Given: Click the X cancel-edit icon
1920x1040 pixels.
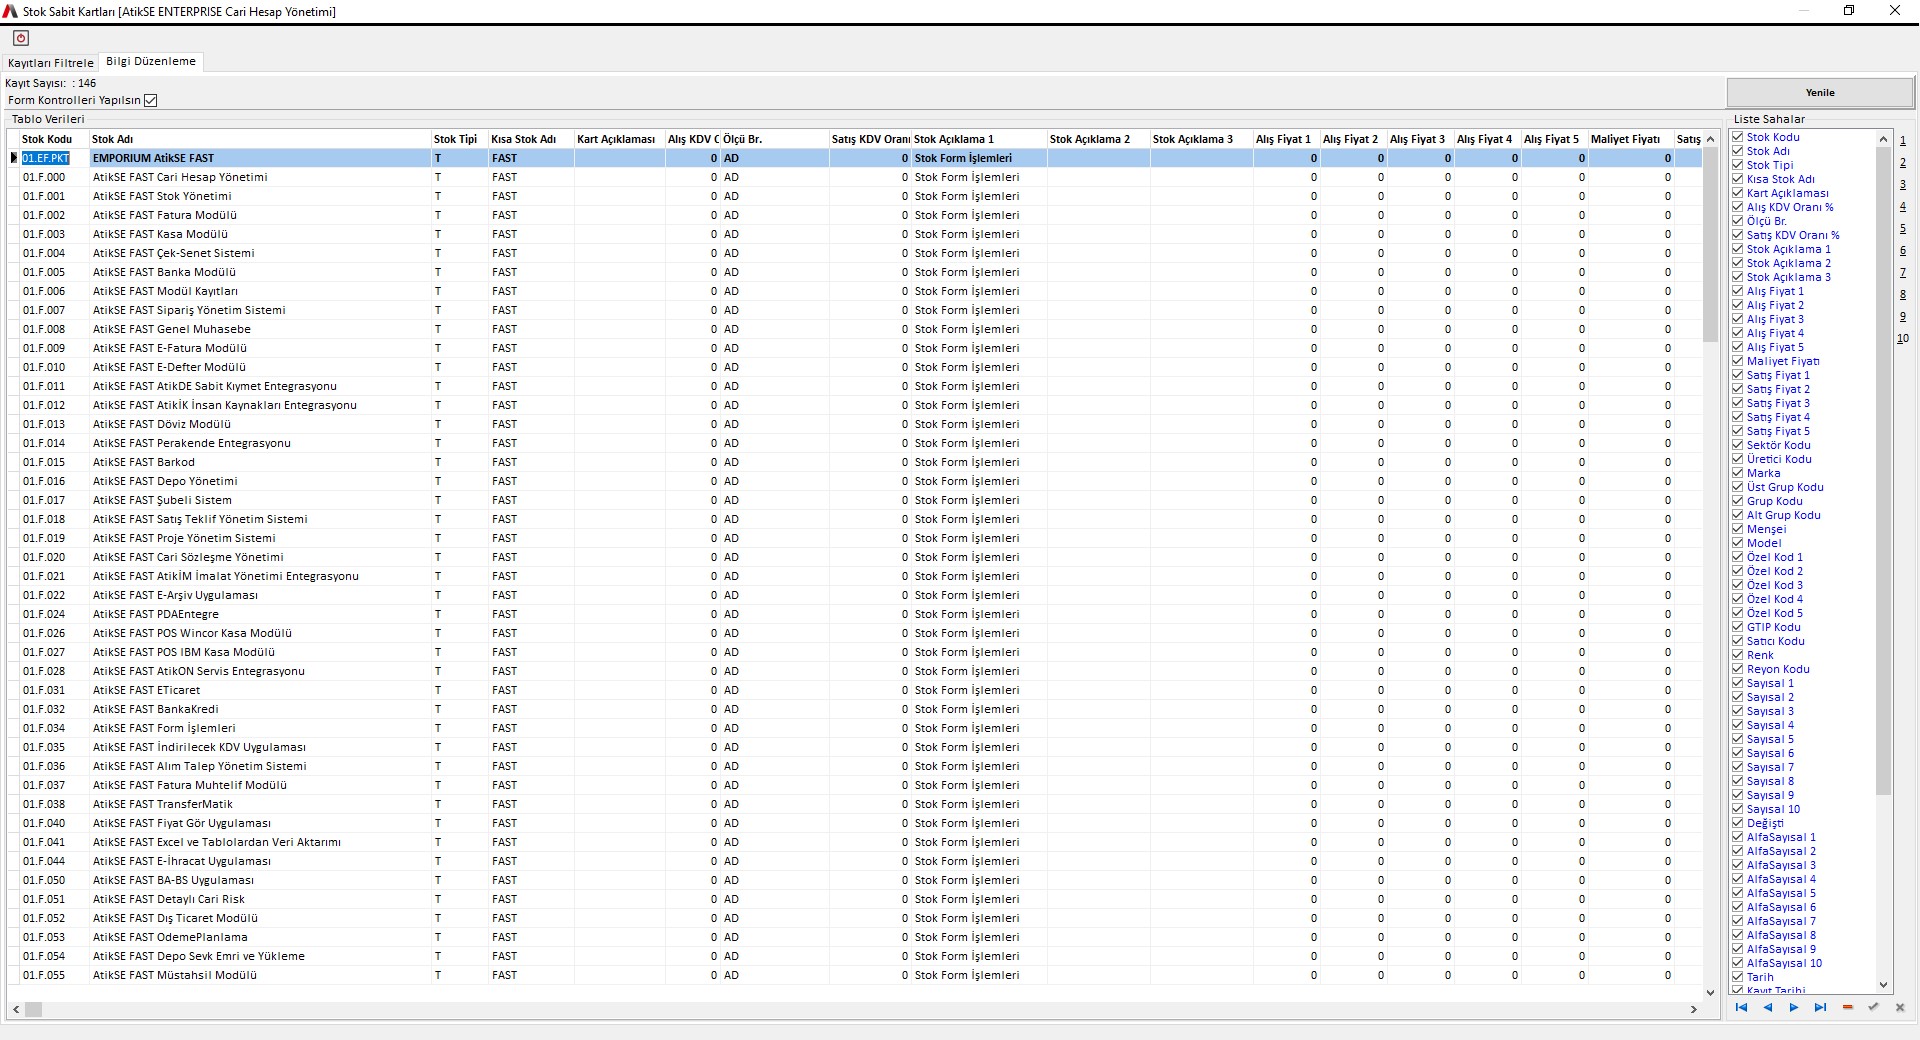Looking at the screenshot, I should coord(1900,1008).
